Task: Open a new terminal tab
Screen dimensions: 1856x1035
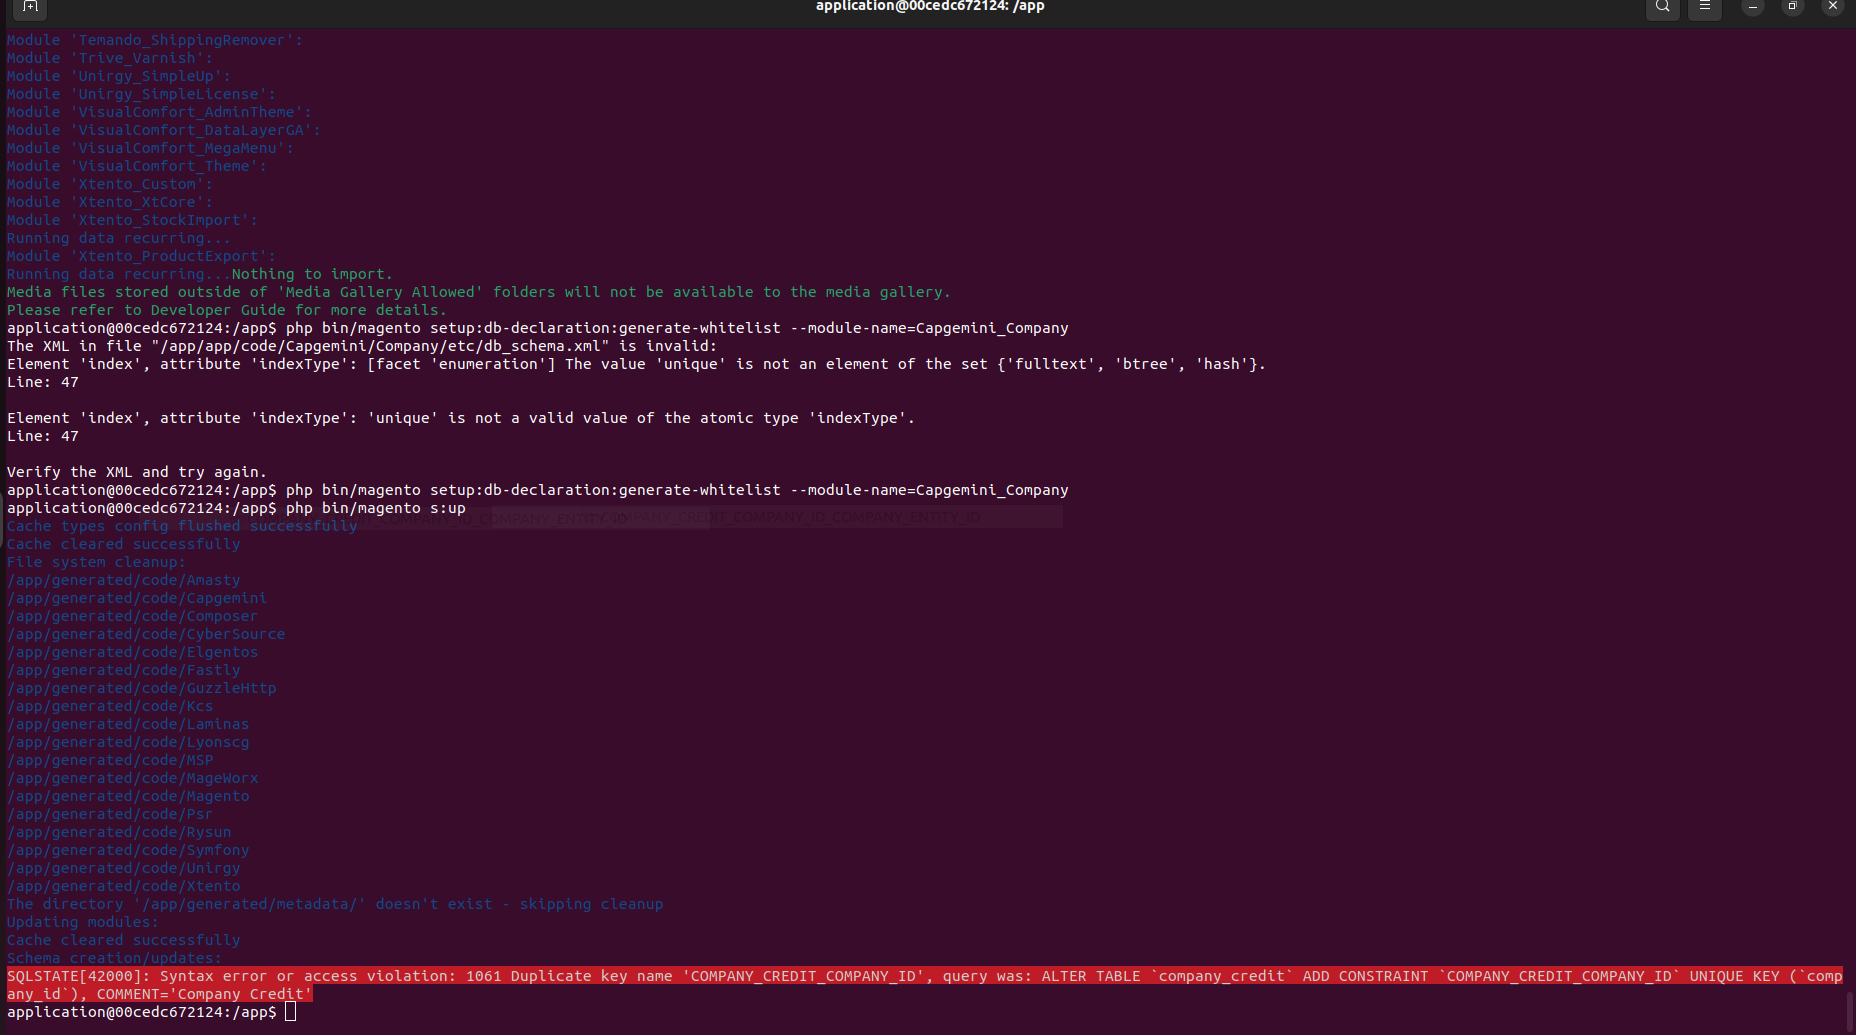Action: coord(30,7)
